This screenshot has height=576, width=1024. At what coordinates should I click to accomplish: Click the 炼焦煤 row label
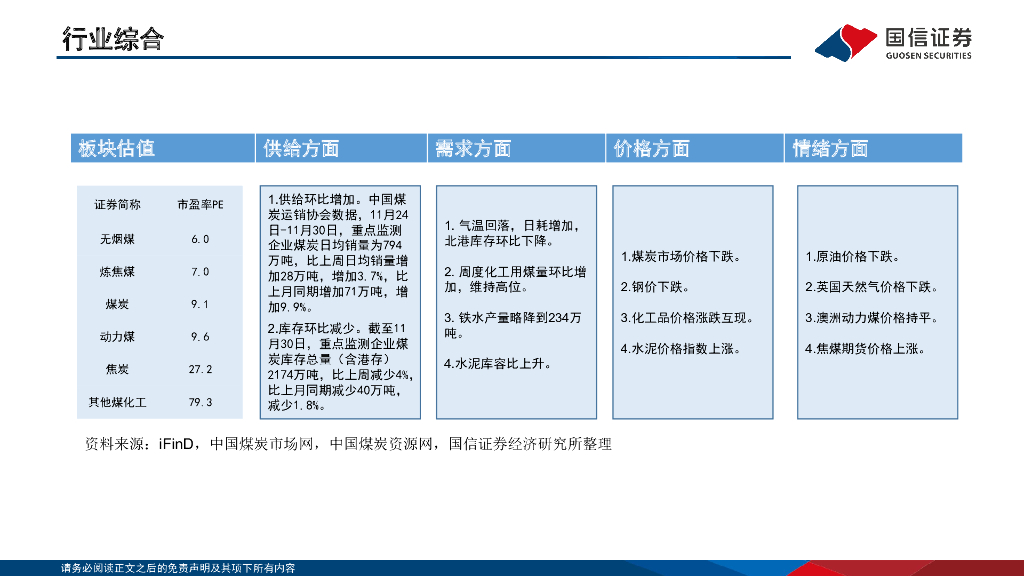pyautogui.click(x=118, y=272)
